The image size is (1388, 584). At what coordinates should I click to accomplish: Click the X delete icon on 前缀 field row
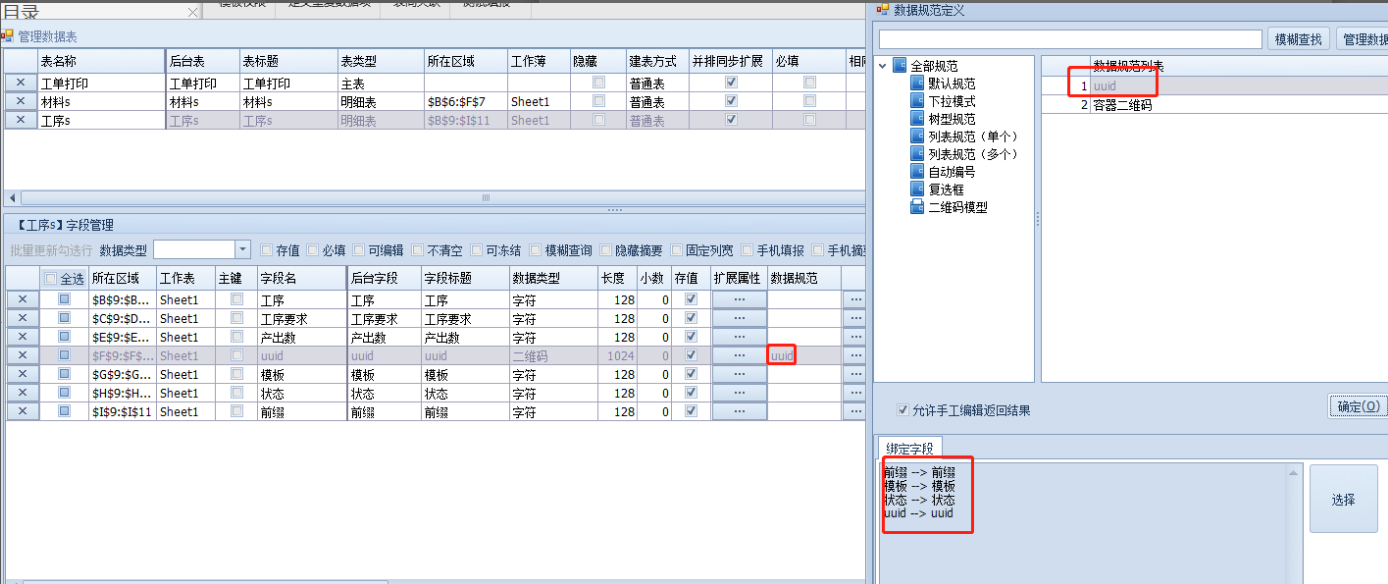click(21, 411)
